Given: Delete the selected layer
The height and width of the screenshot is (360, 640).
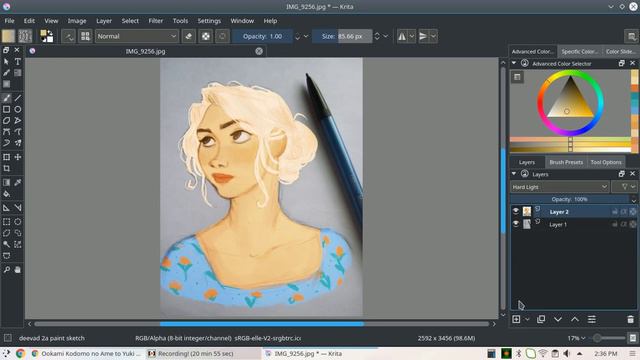Looking at the screenshot, I should click(x=630, y=319).
